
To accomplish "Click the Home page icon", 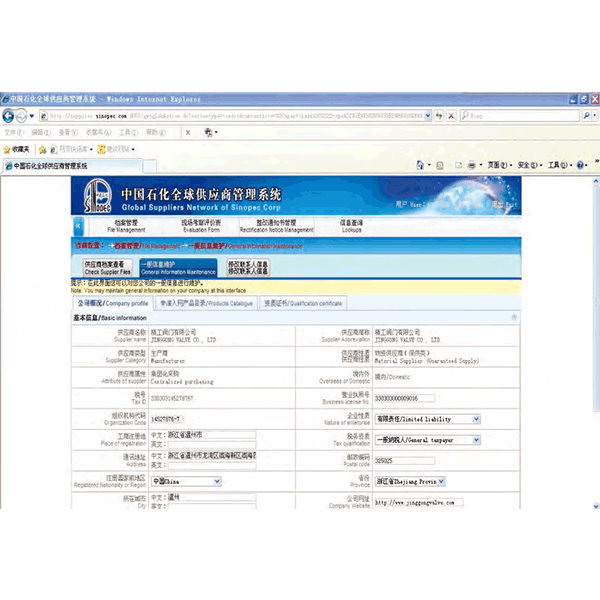I will click(420, 165).
